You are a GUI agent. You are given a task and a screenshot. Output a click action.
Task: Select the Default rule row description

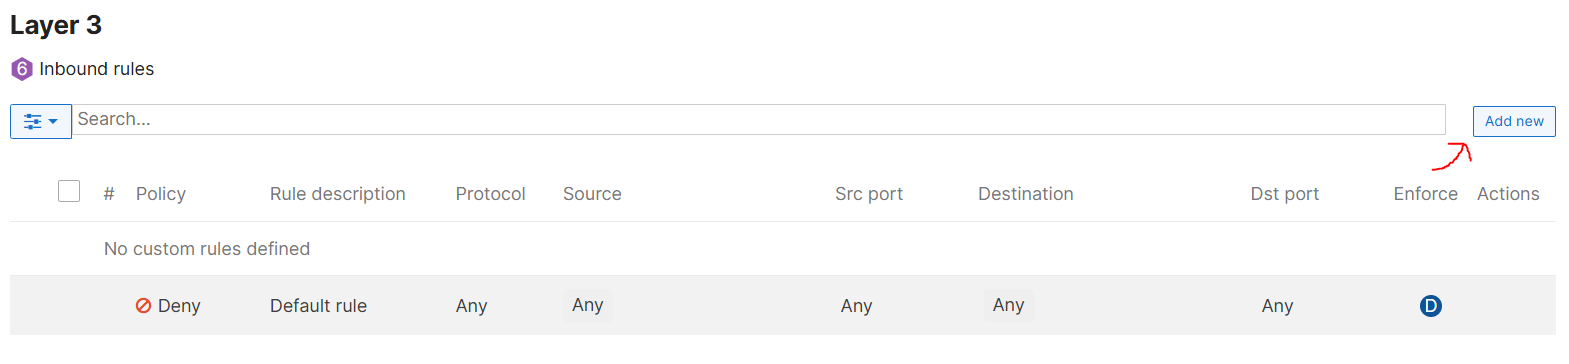click(x=318, y=306)
